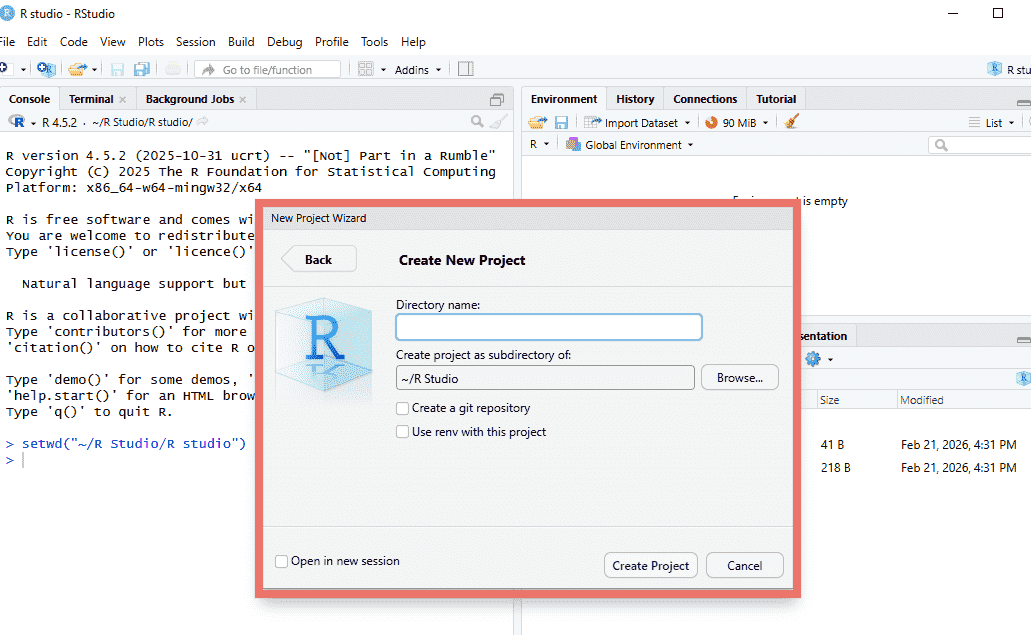Select the Background Jobs tab
Viewport: 1031px width, 635px height.
[x=189, y=99]
